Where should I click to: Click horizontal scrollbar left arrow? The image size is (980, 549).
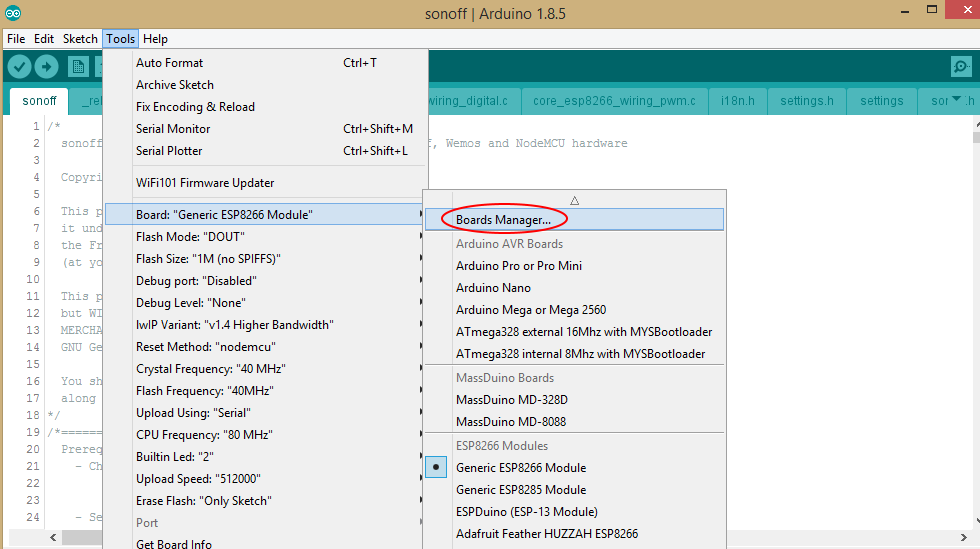(x=53, y=537)
